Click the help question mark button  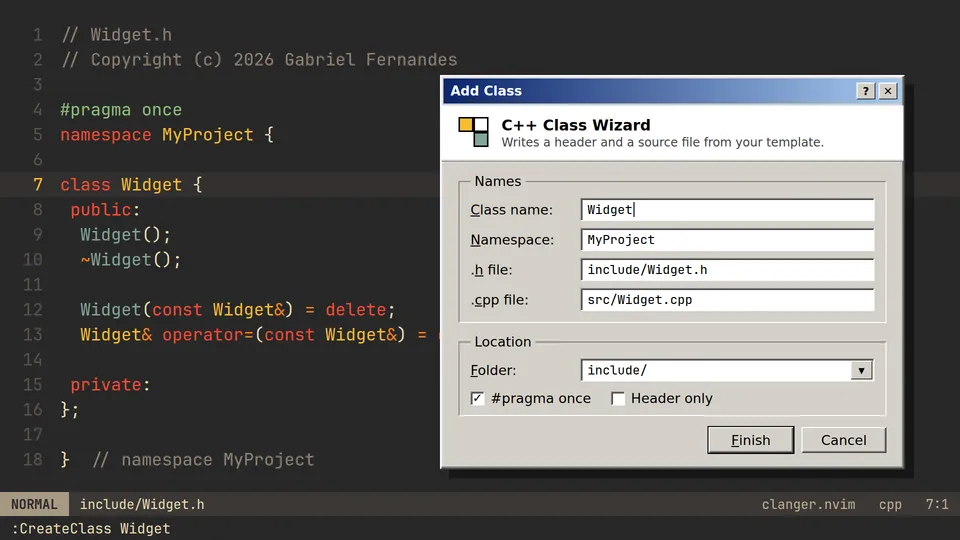[x=865, y=91]
